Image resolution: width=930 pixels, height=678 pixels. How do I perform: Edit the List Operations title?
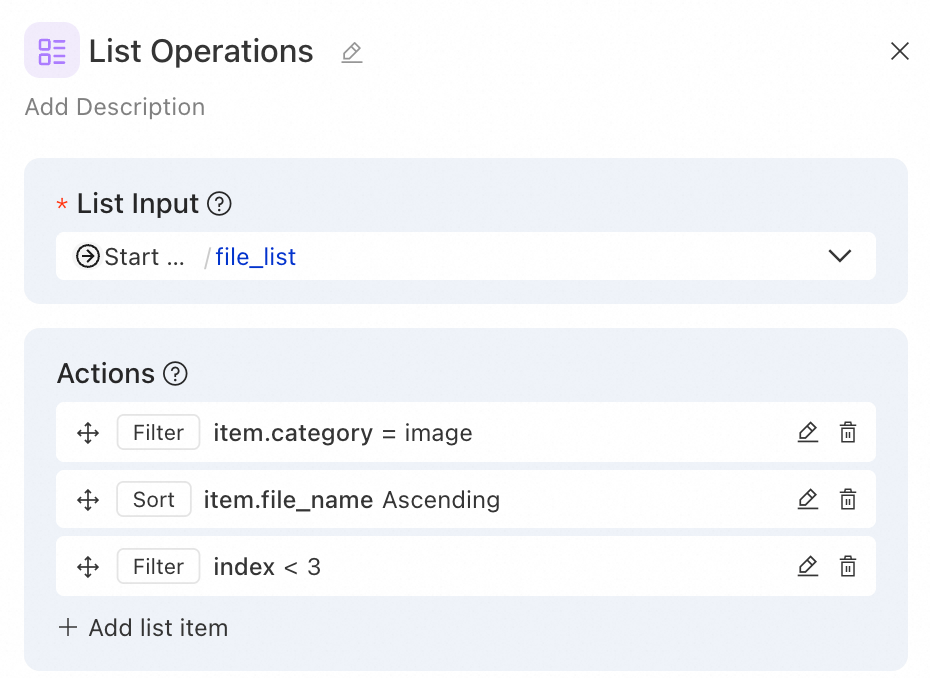click(x=351, y=52)
